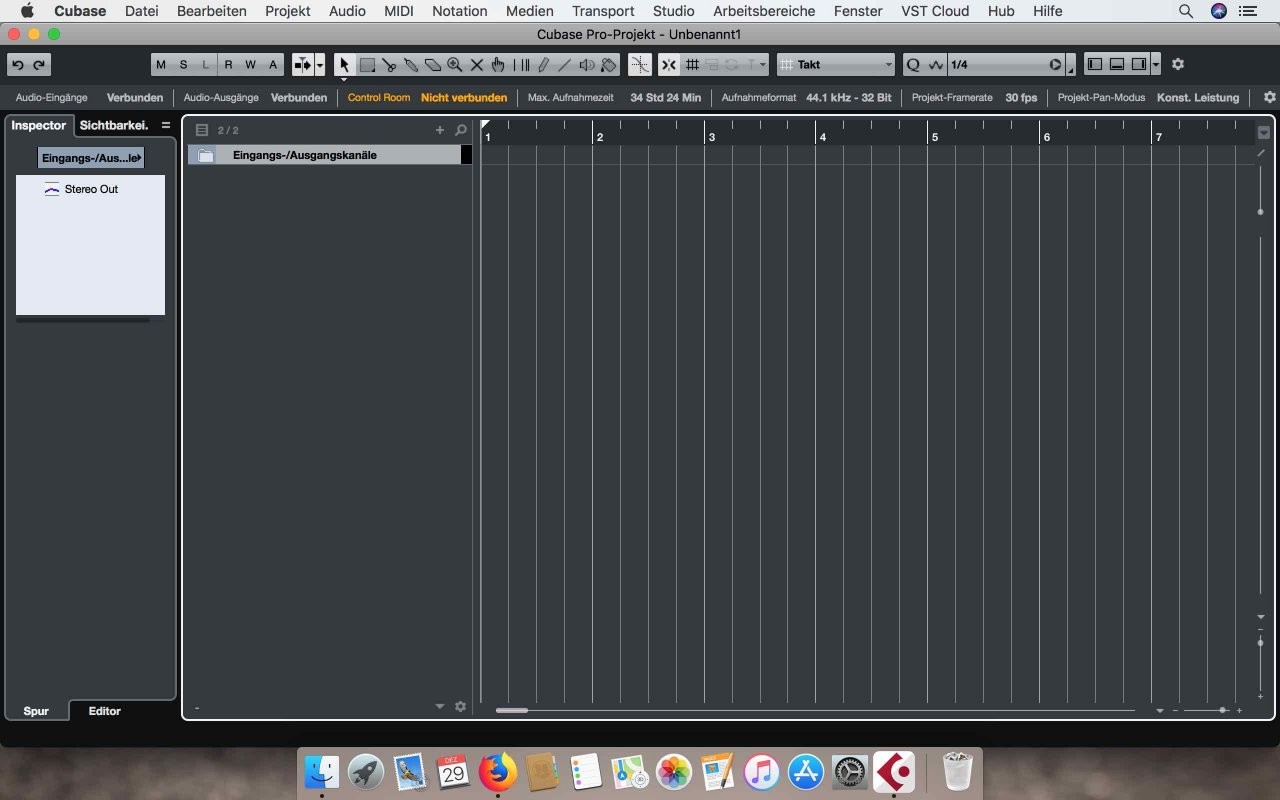Open Cubase app in the Dock
The height and width of the screenshot is (800, 1280).
894,771
